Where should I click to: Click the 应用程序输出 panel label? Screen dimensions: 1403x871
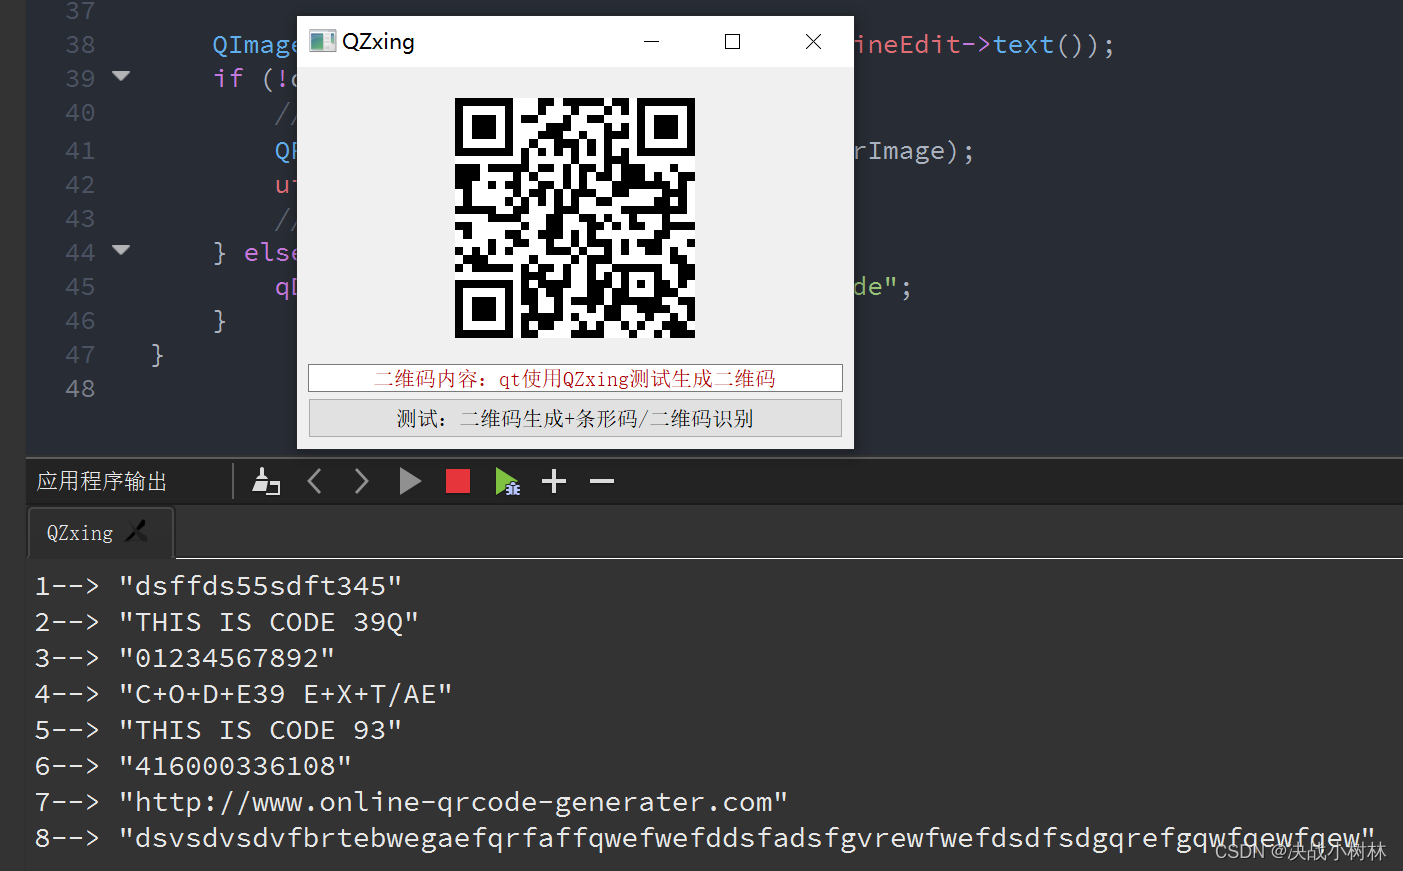100,481
